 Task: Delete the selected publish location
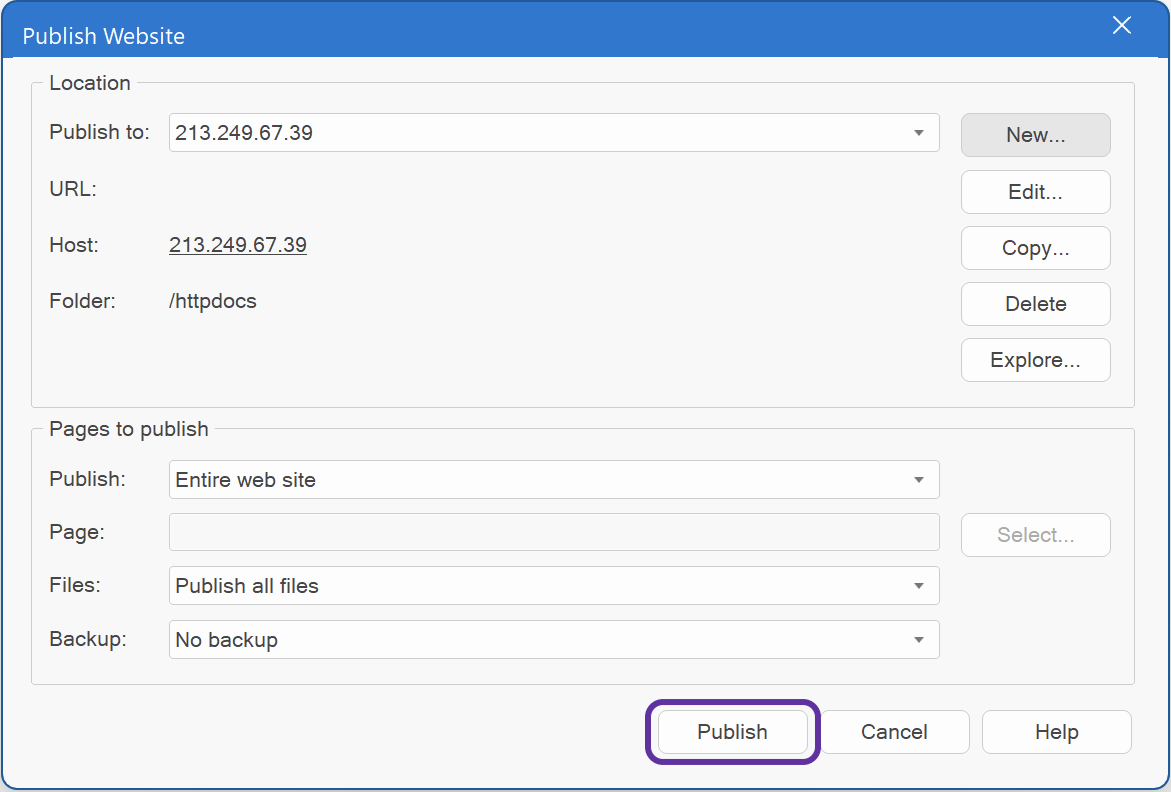[1035, 304]
